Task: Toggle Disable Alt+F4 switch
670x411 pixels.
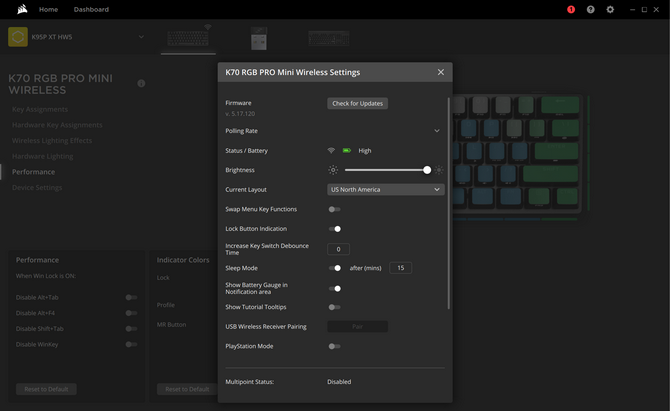Action: click(132, 313)
